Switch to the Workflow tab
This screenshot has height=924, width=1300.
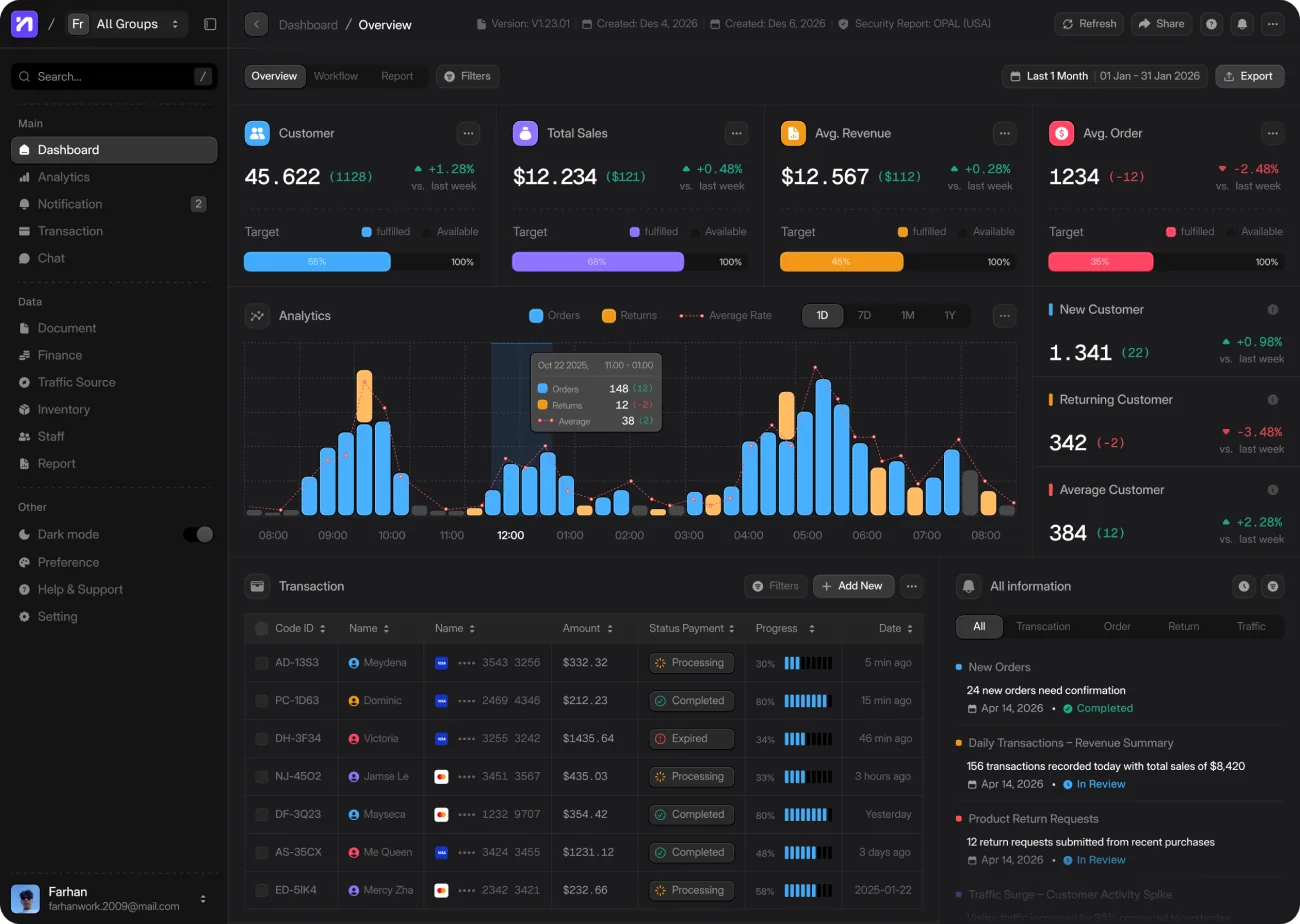pos(335,76)
